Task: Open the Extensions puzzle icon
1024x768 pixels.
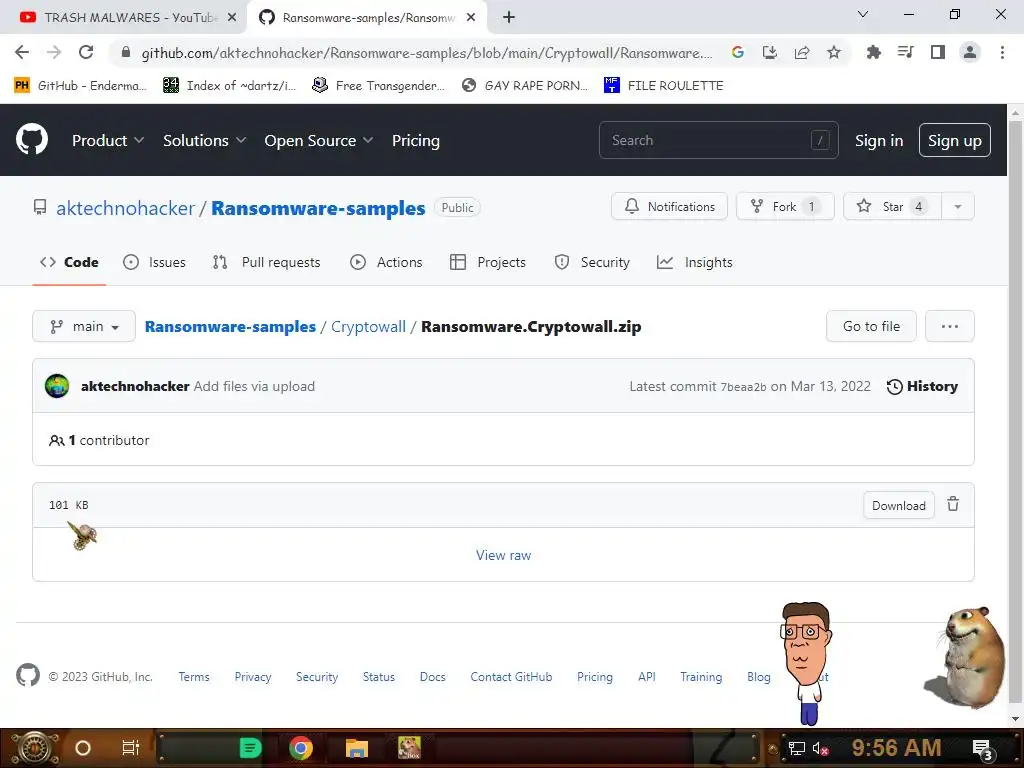Action: [873, 52]
